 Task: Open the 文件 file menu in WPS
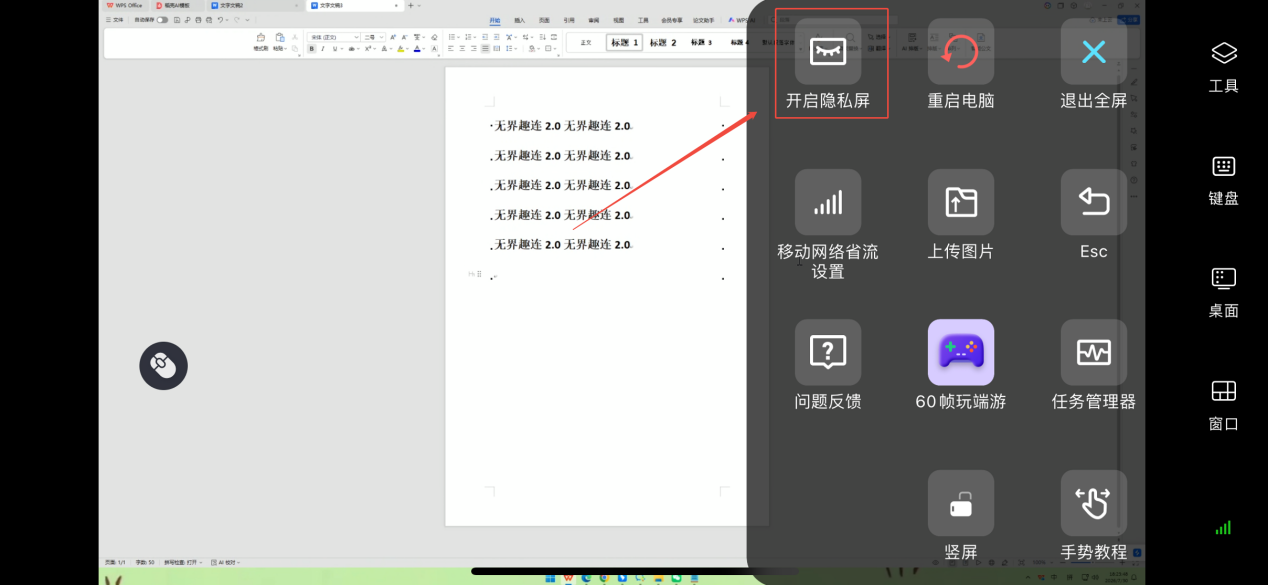tap(114, 20)
